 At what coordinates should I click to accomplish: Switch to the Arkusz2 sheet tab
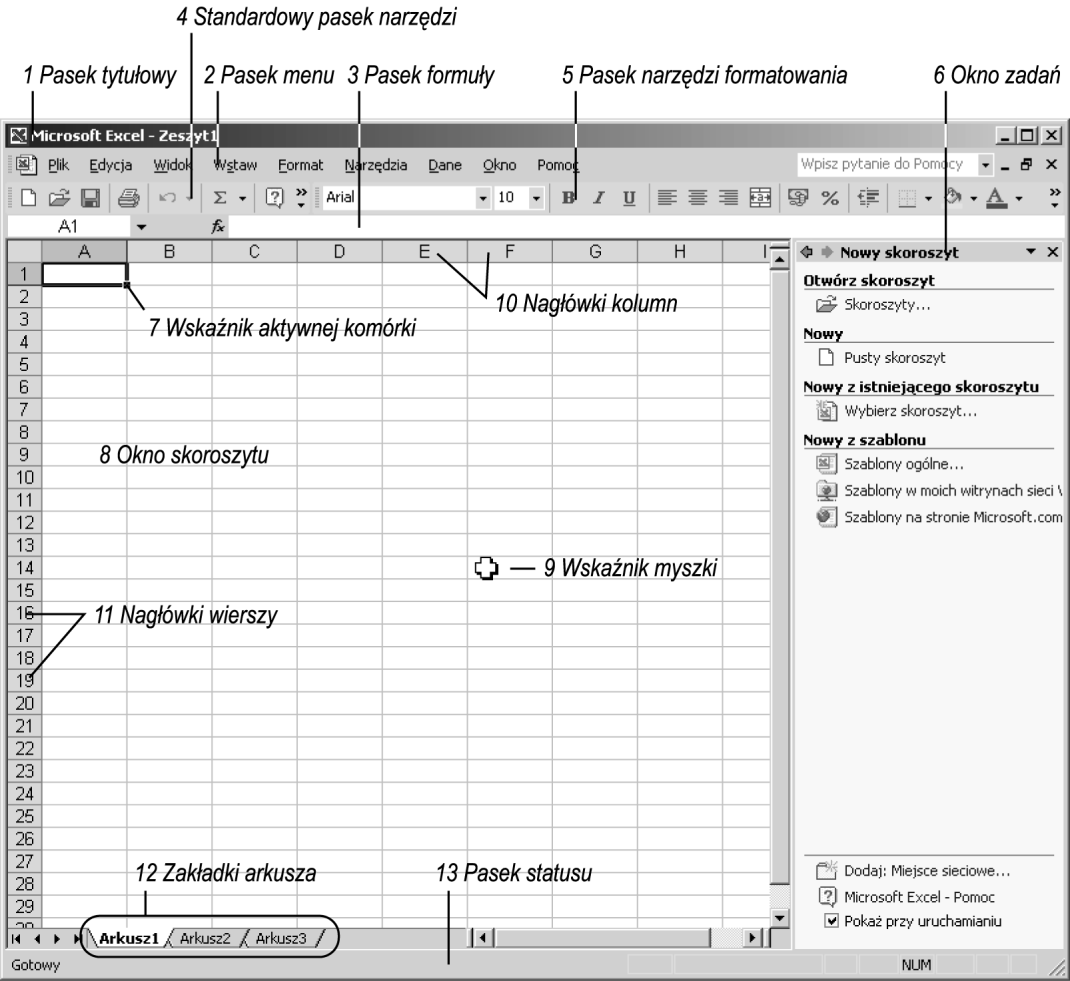(205, 939)
